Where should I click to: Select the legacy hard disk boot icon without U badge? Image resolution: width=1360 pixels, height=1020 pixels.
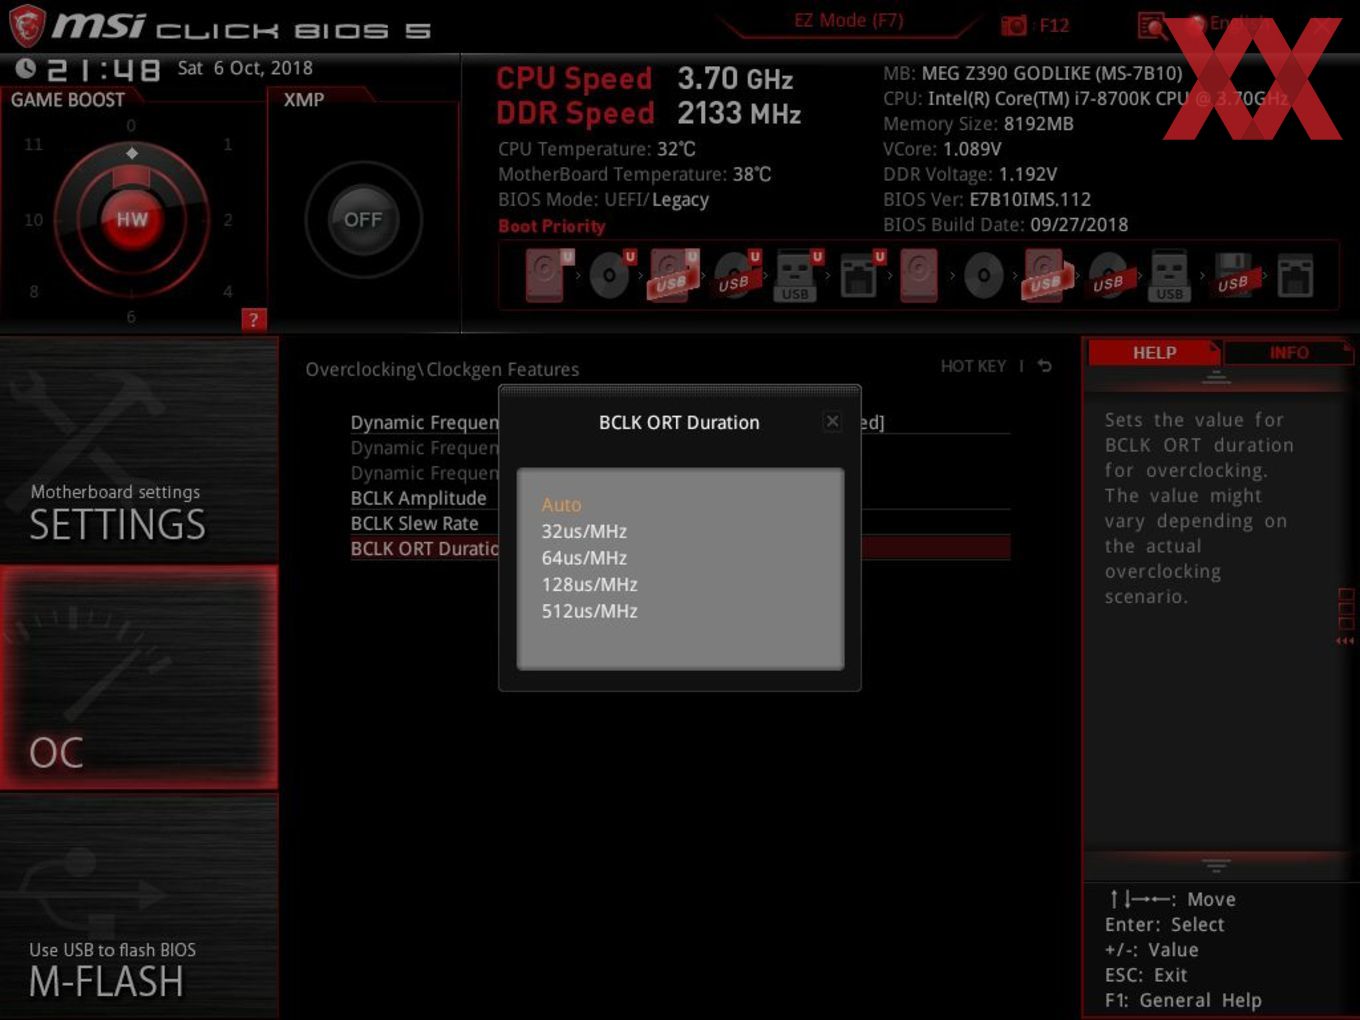tap(919, 275)
